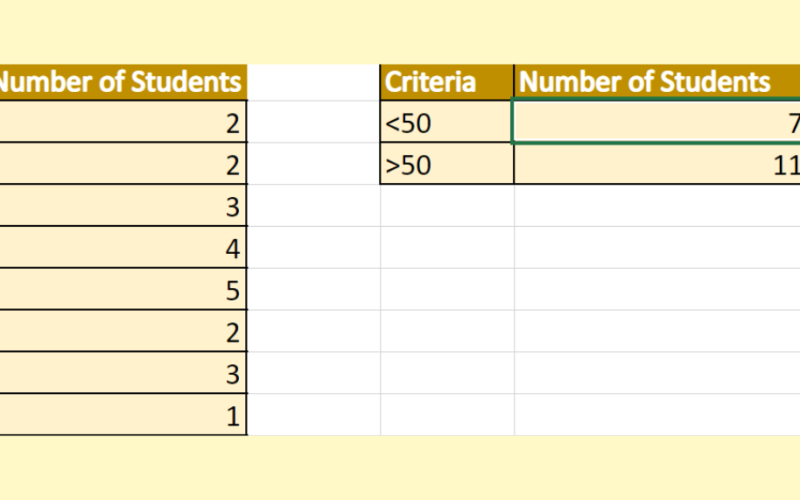Click the student count cell showing 5
Viewport: 800px width, 500px height.
[122, 290]
